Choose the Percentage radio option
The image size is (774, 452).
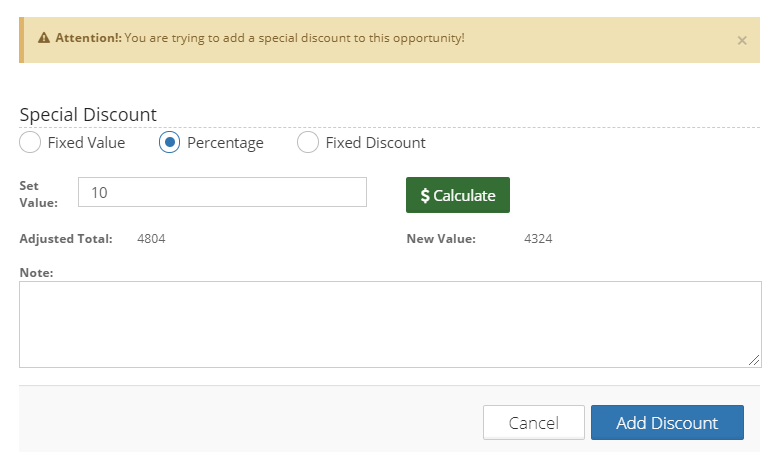click(x=169, y=143)
